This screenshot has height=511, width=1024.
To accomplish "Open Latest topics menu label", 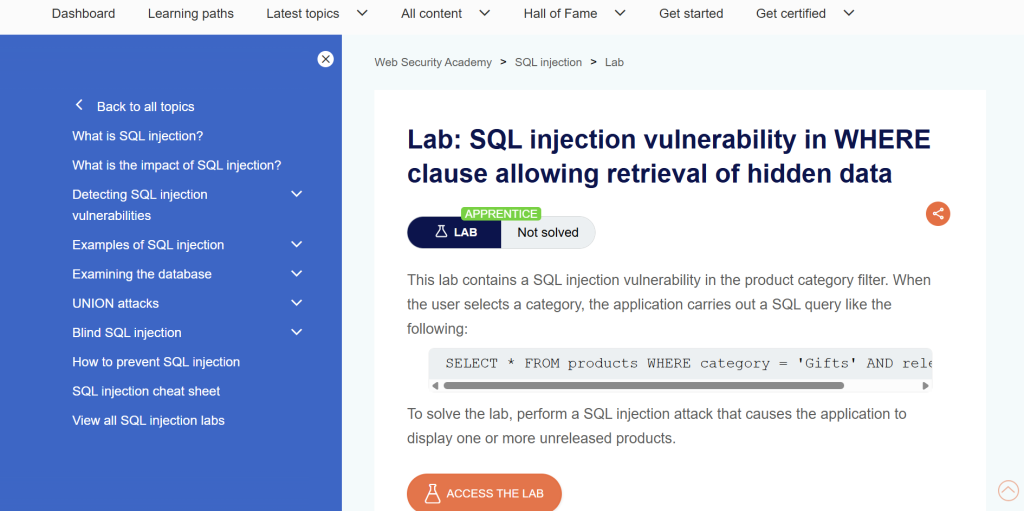I will click(x=303, y=13).
